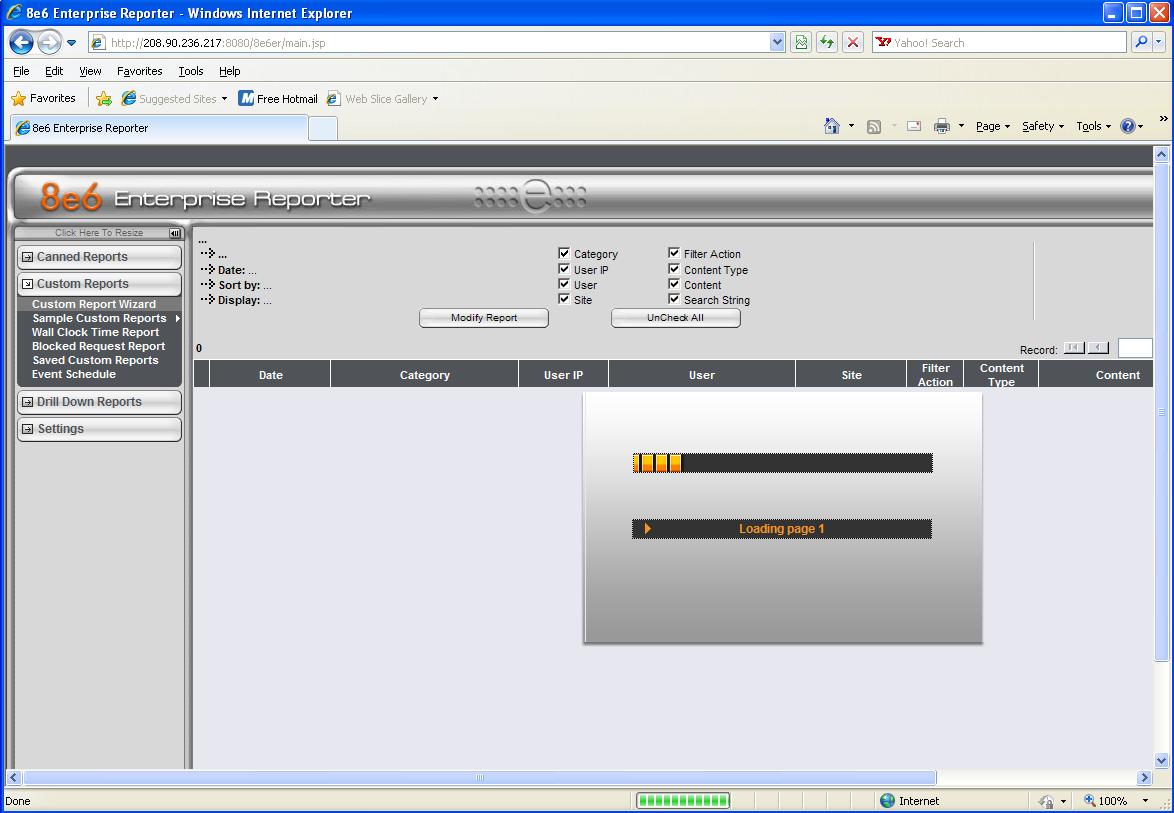Disable the Search String checkbox
This screenshot has width=1174, height=813.
tap(674, 299)
